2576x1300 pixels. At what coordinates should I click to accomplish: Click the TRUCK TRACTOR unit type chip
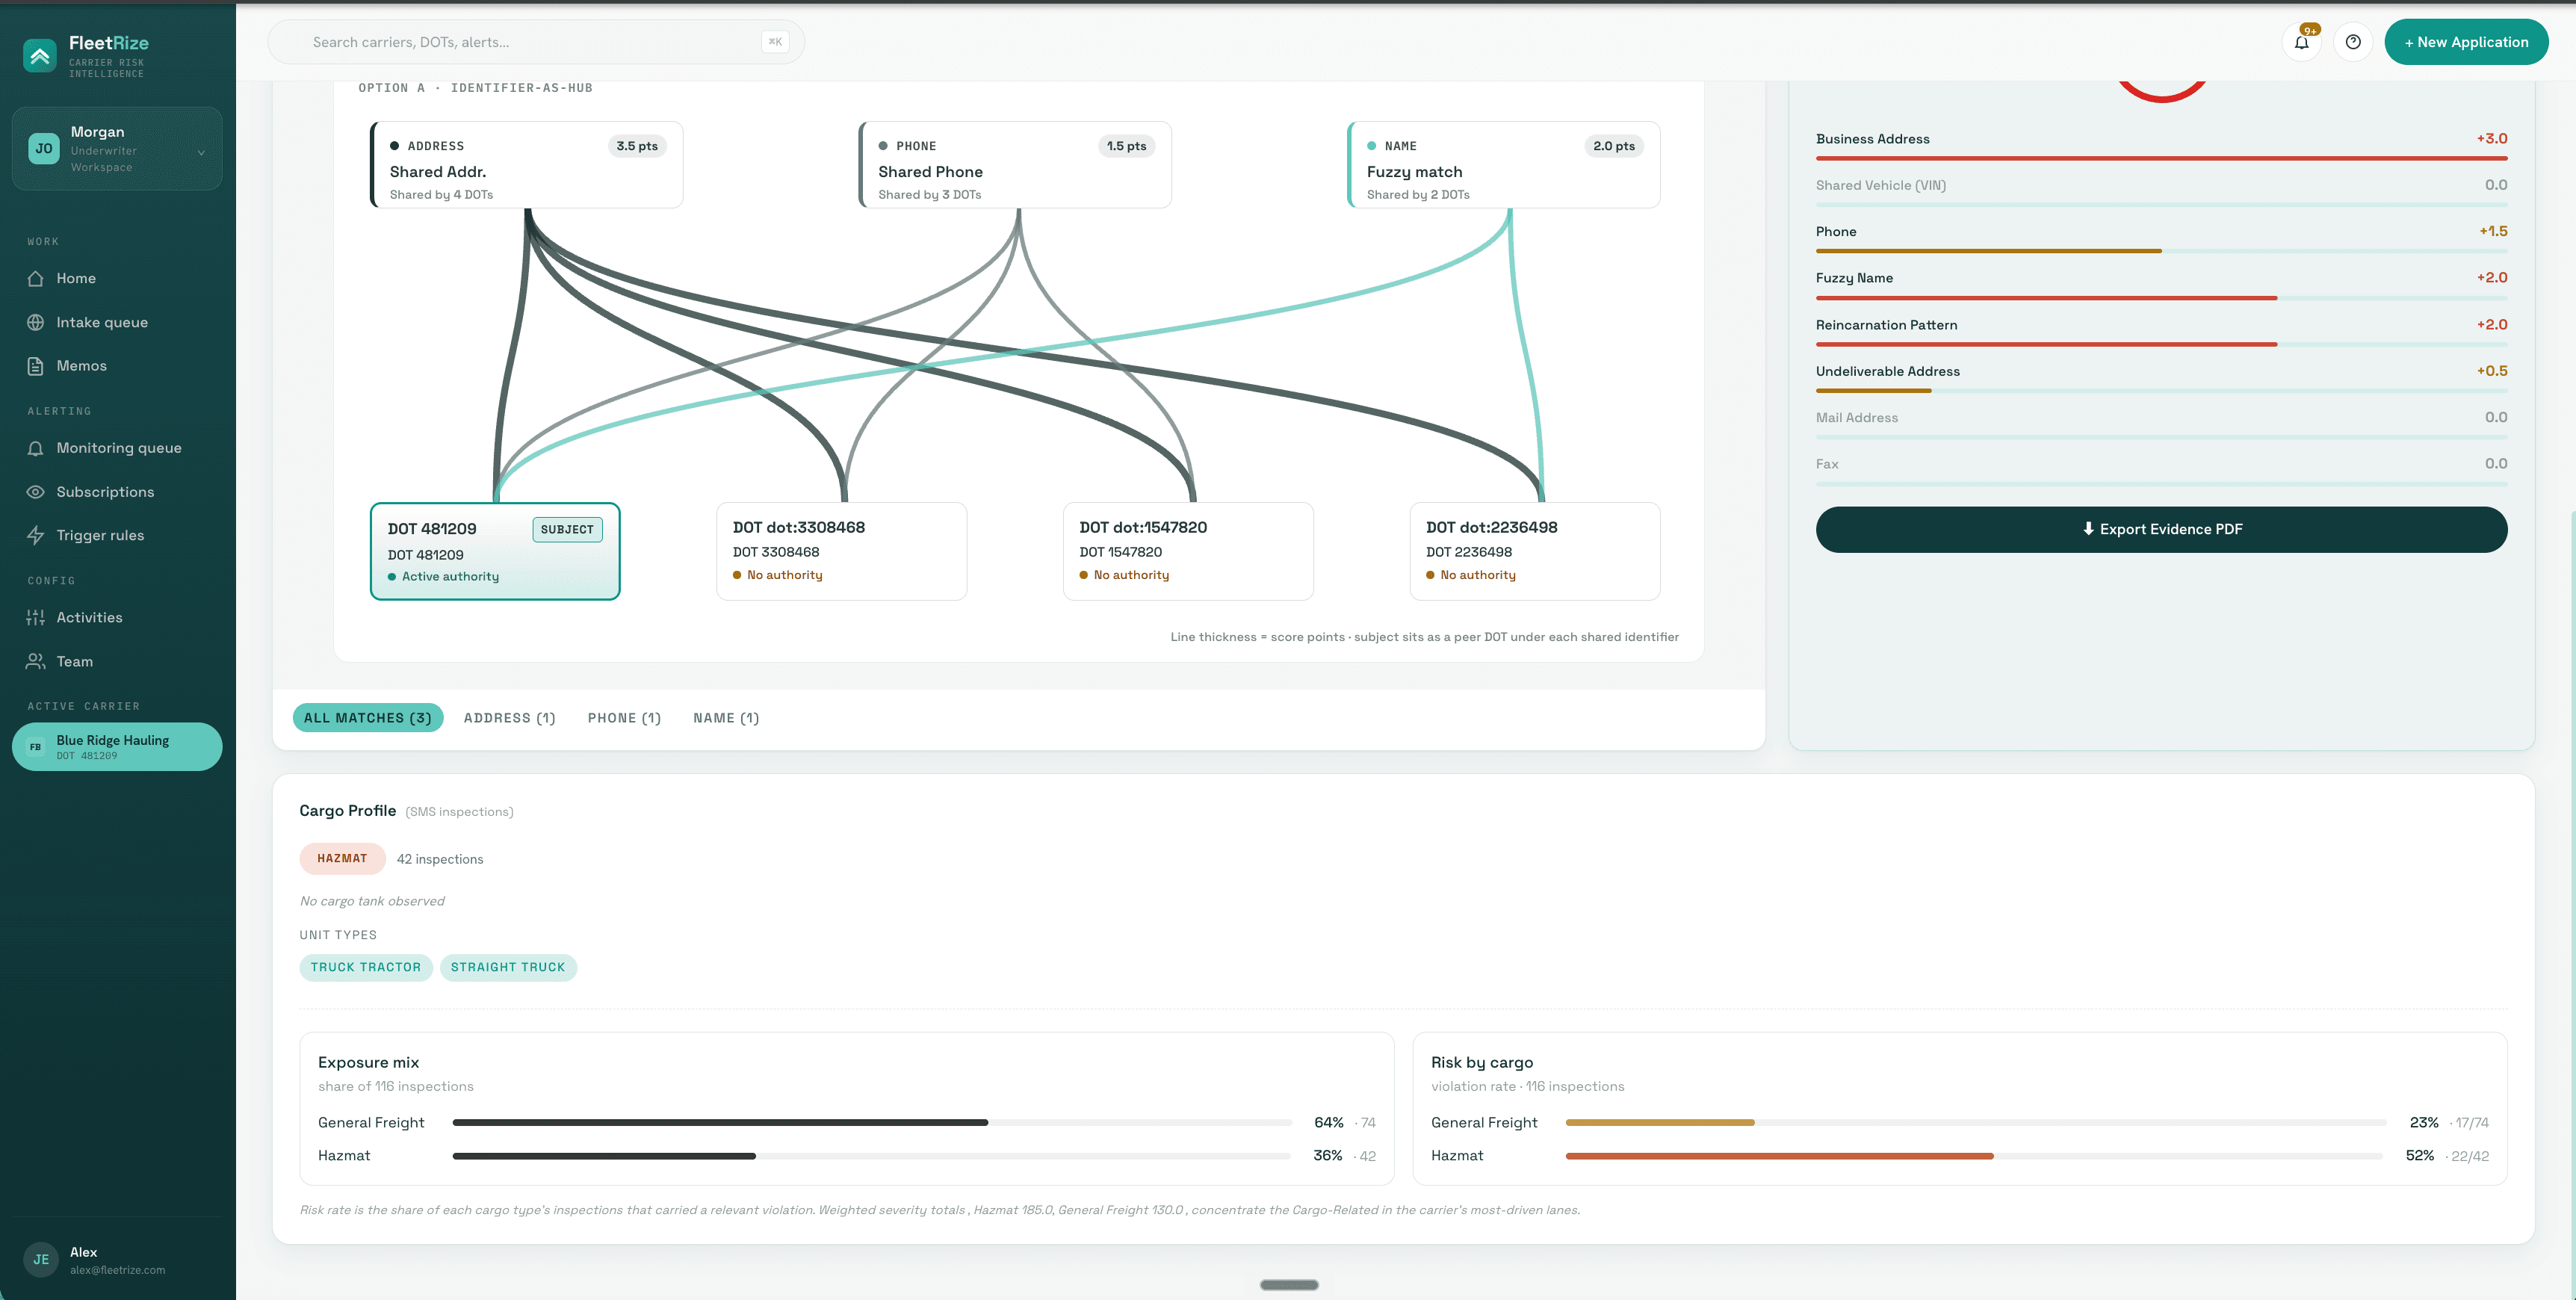366,967
